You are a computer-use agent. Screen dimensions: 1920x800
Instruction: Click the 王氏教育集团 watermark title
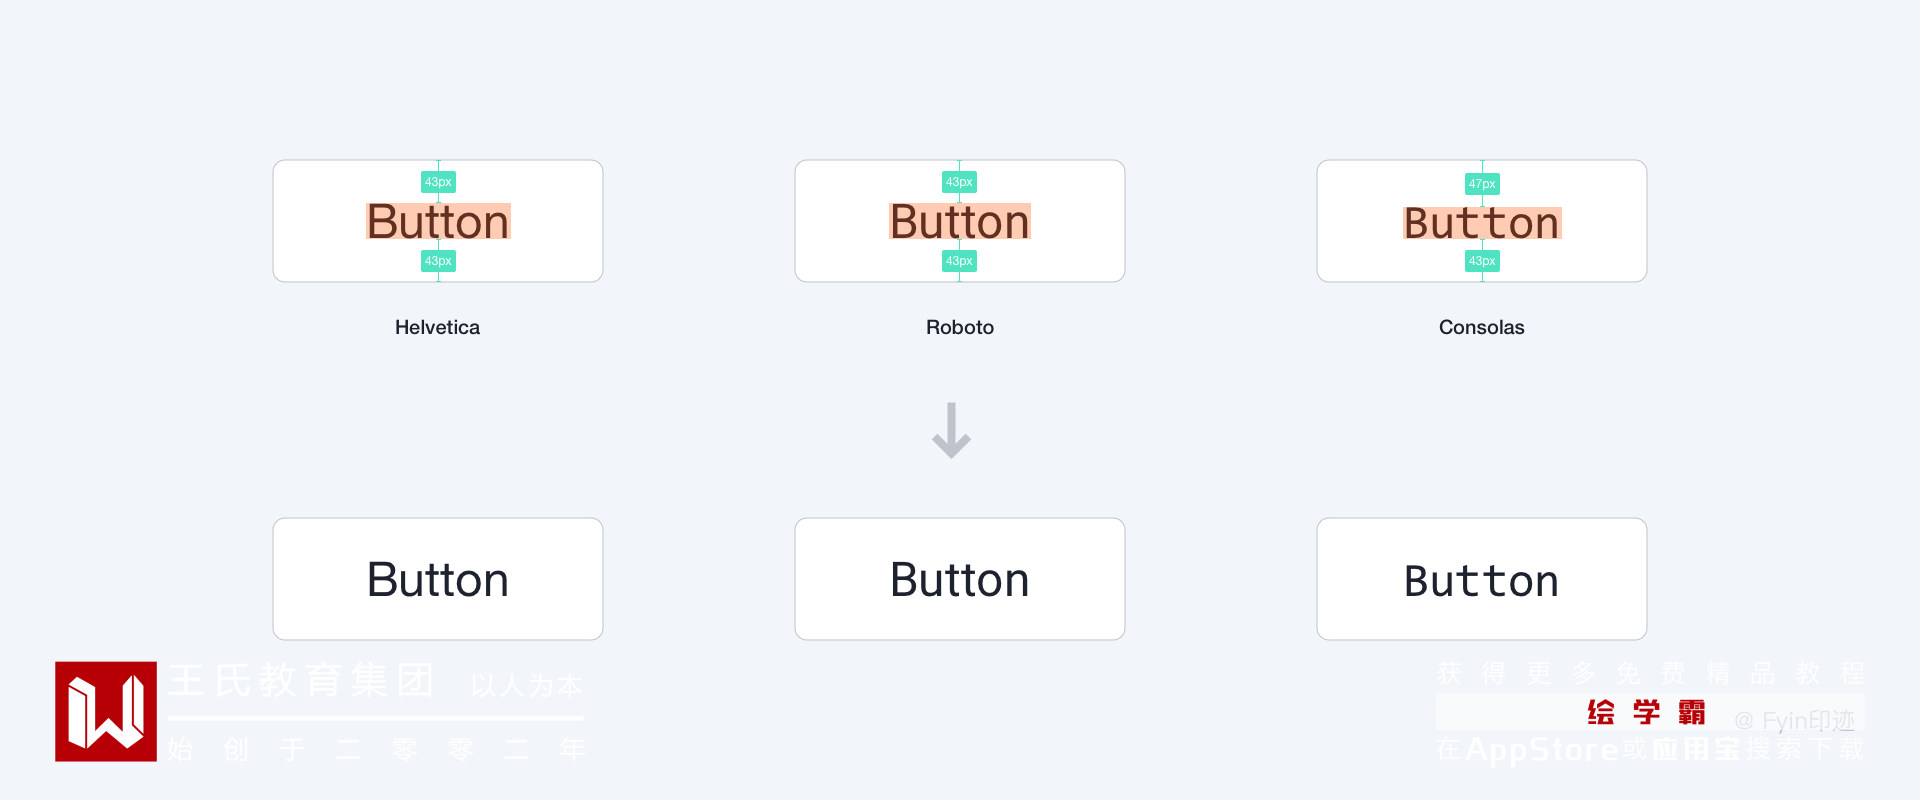(300, 680)
